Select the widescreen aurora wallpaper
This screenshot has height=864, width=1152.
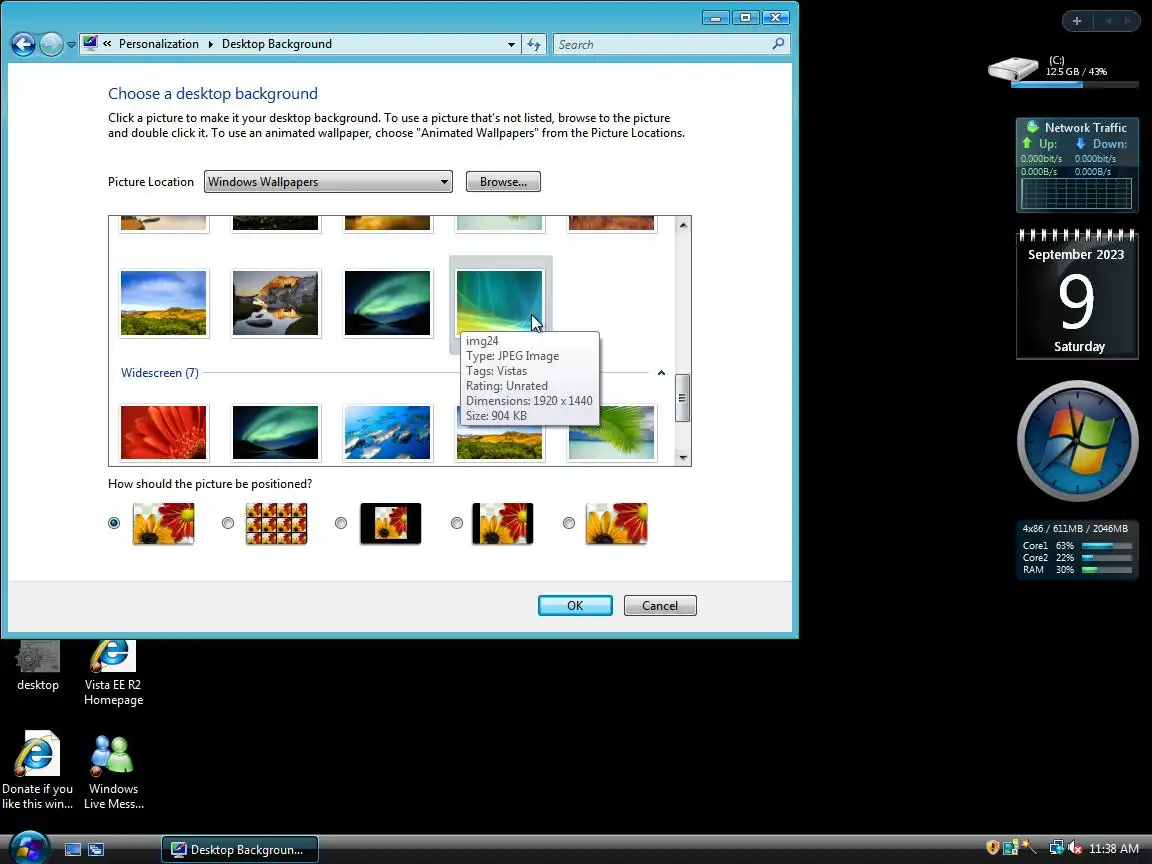coord(276,432)
